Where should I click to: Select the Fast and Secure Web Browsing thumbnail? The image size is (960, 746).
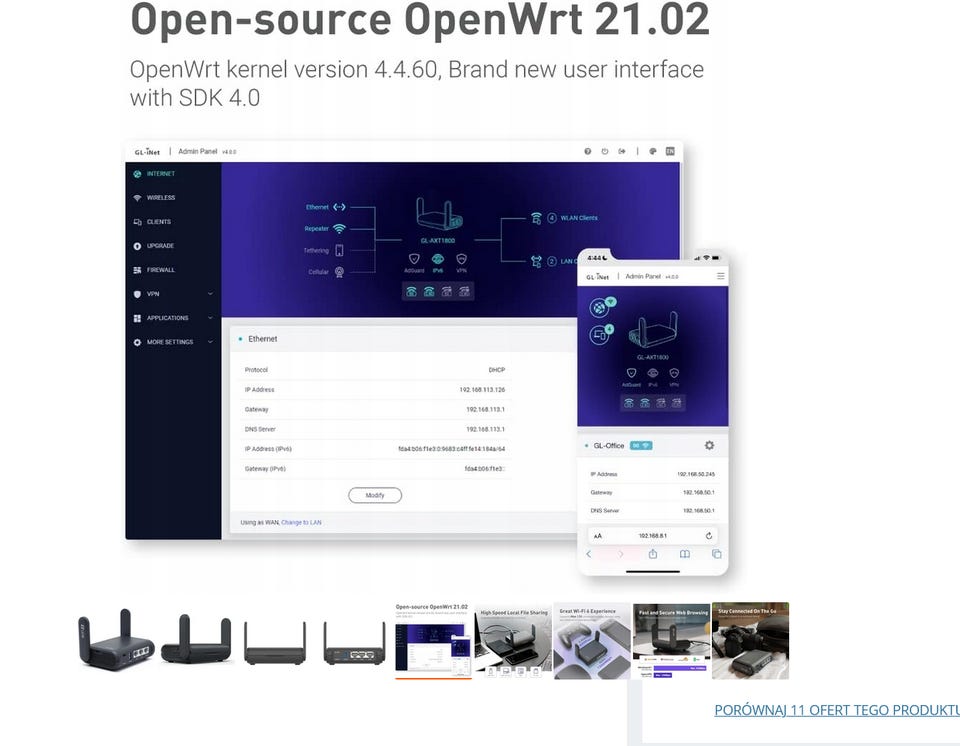(672, 640)
